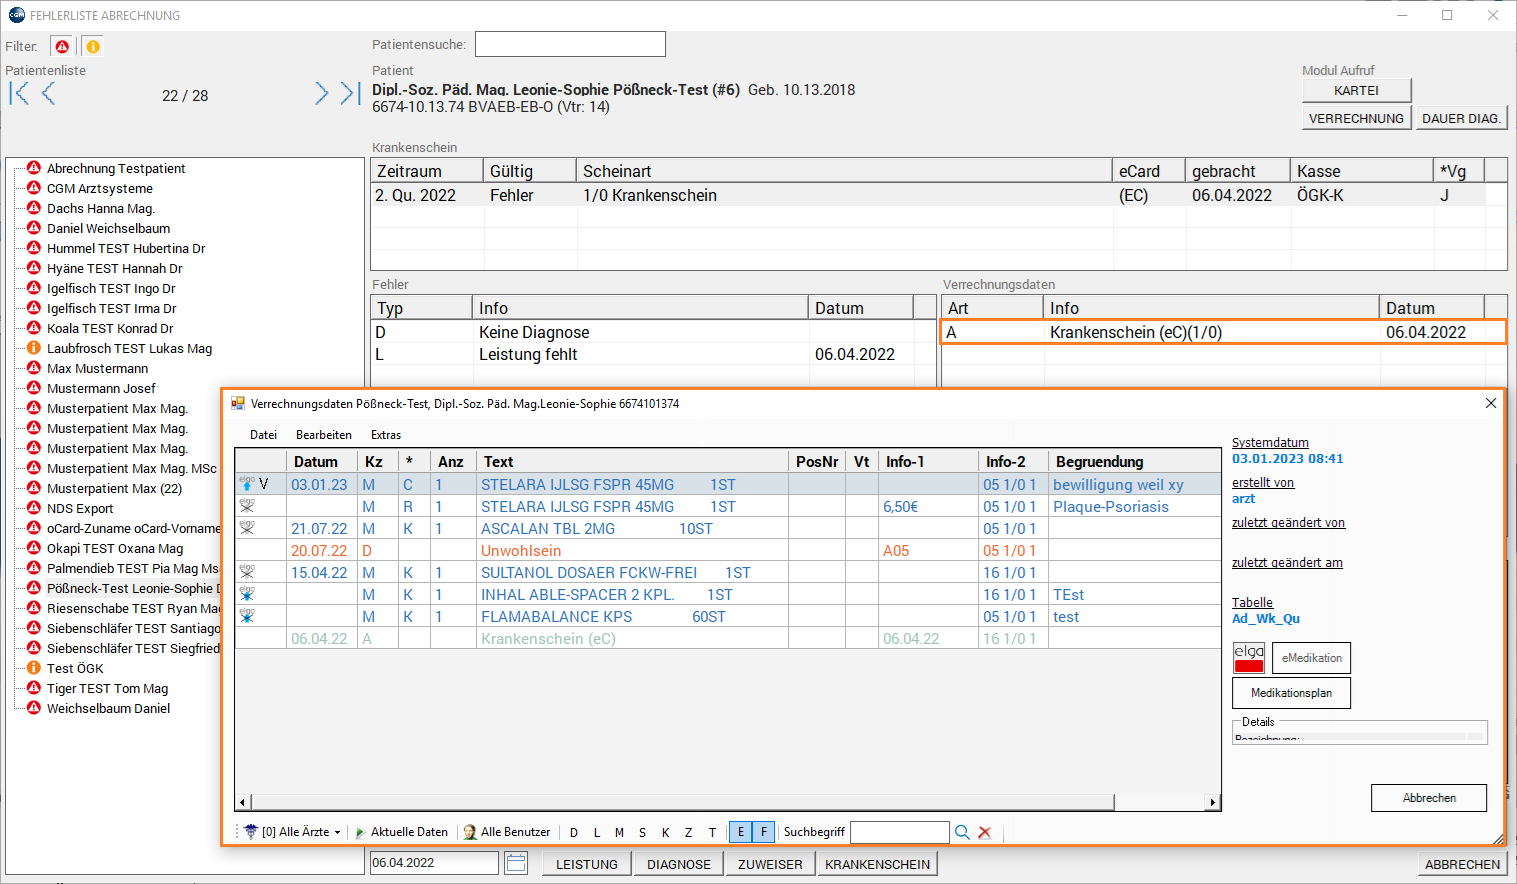Click elga icon in first STELARA row
Viewport: 1517px width, 884px height.
pyautogui.click(x=247, y=484)
